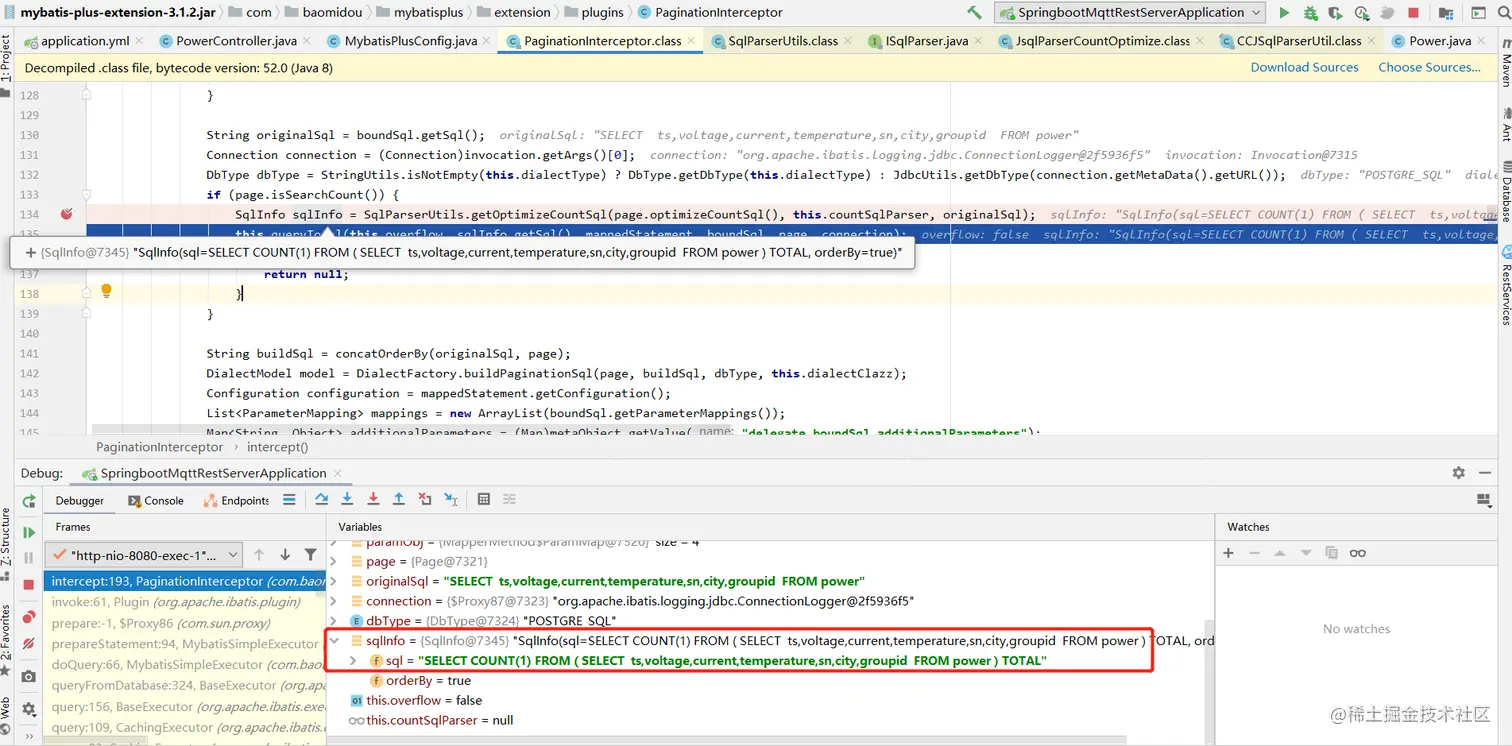This screenshot has width=1512, height=746.
Task: Mute breakpoints with the crossed-out icon
Action: [28, 643]
